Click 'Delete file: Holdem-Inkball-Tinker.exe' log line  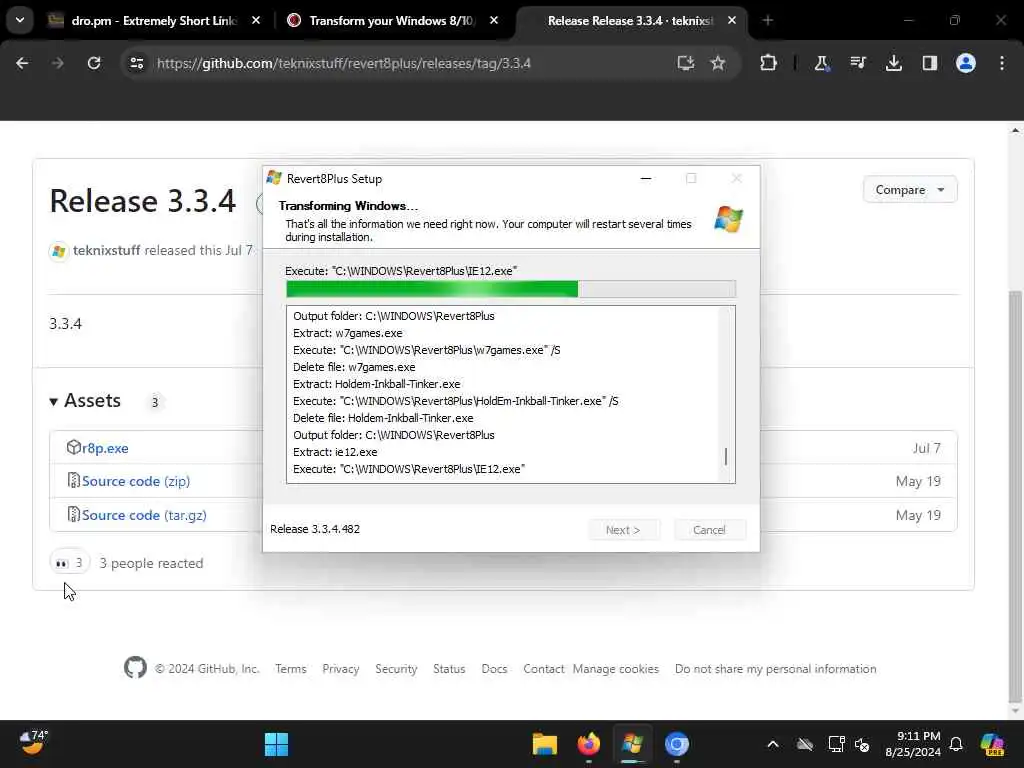(383, 418)
